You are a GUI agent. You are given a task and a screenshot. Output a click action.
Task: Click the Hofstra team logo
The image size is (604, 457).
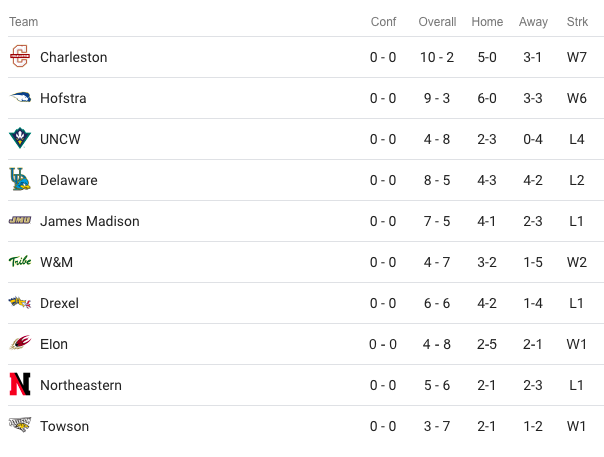[x=19, y=98]
